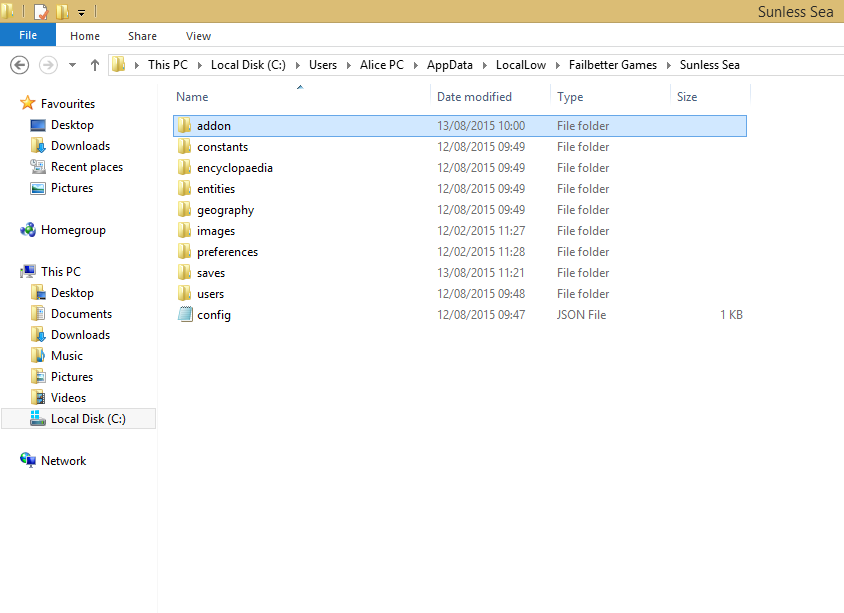Switch to the Share ribbon tab
The height and width of the screenshot is (613, 844).
point(142,36)
